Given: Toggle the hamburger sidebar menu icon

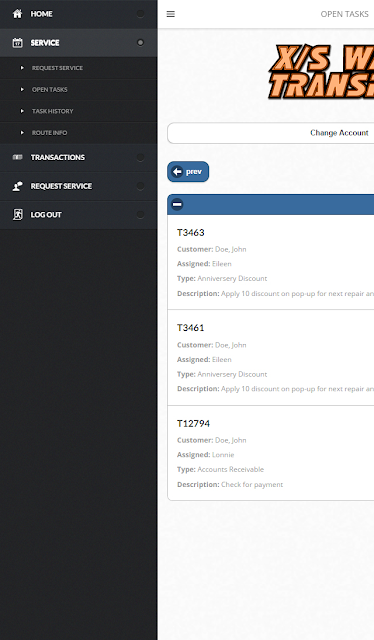Looking at the screenshot, I should pos(171,14).
